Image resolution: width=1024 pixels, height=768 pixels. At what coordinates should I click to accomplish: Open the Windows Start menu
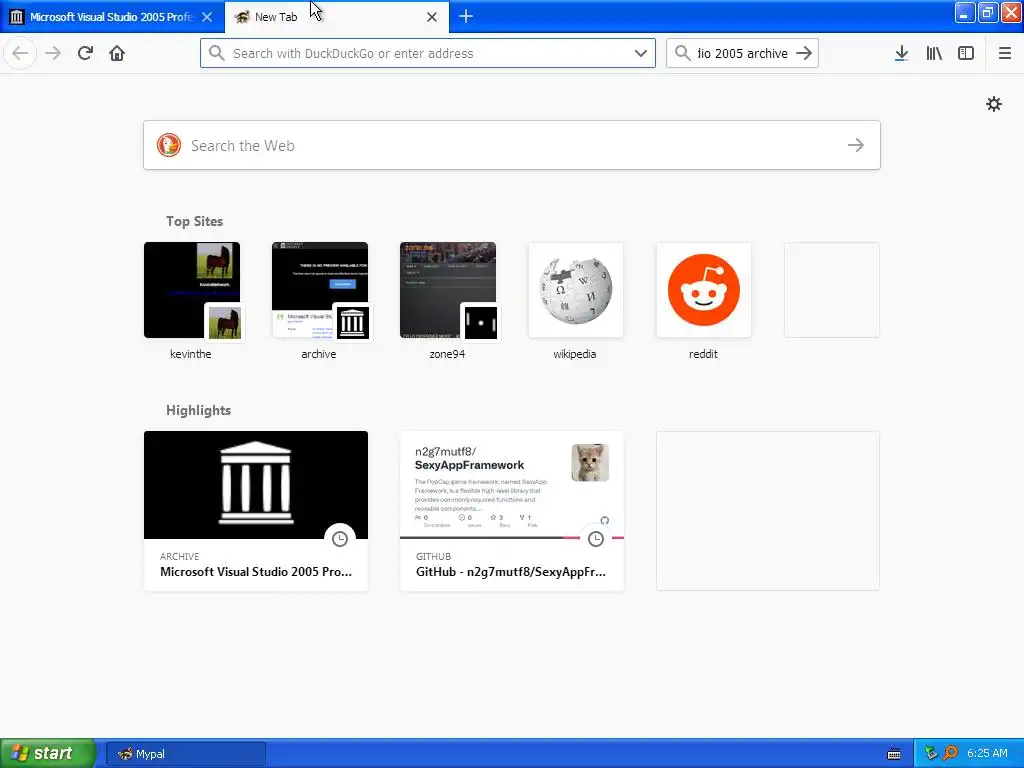48,753
